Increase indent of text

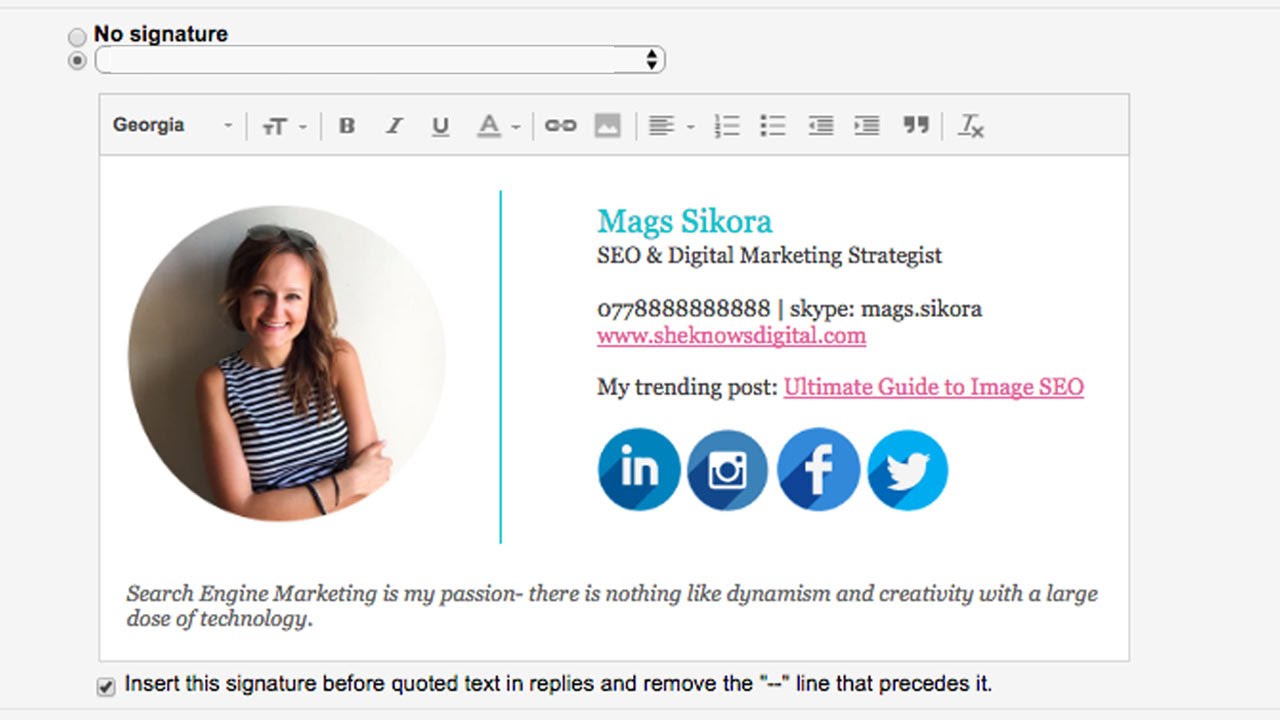tap(867, 126)
